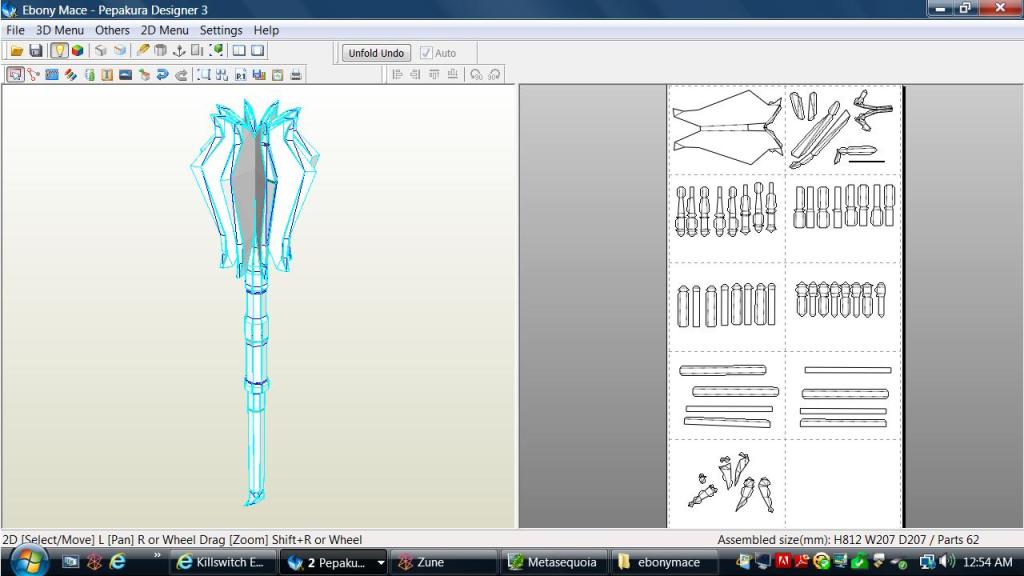Select the red join/disjoin nodes tool
This screenshot has height=576, width=1024.
[x=33, y=74]
